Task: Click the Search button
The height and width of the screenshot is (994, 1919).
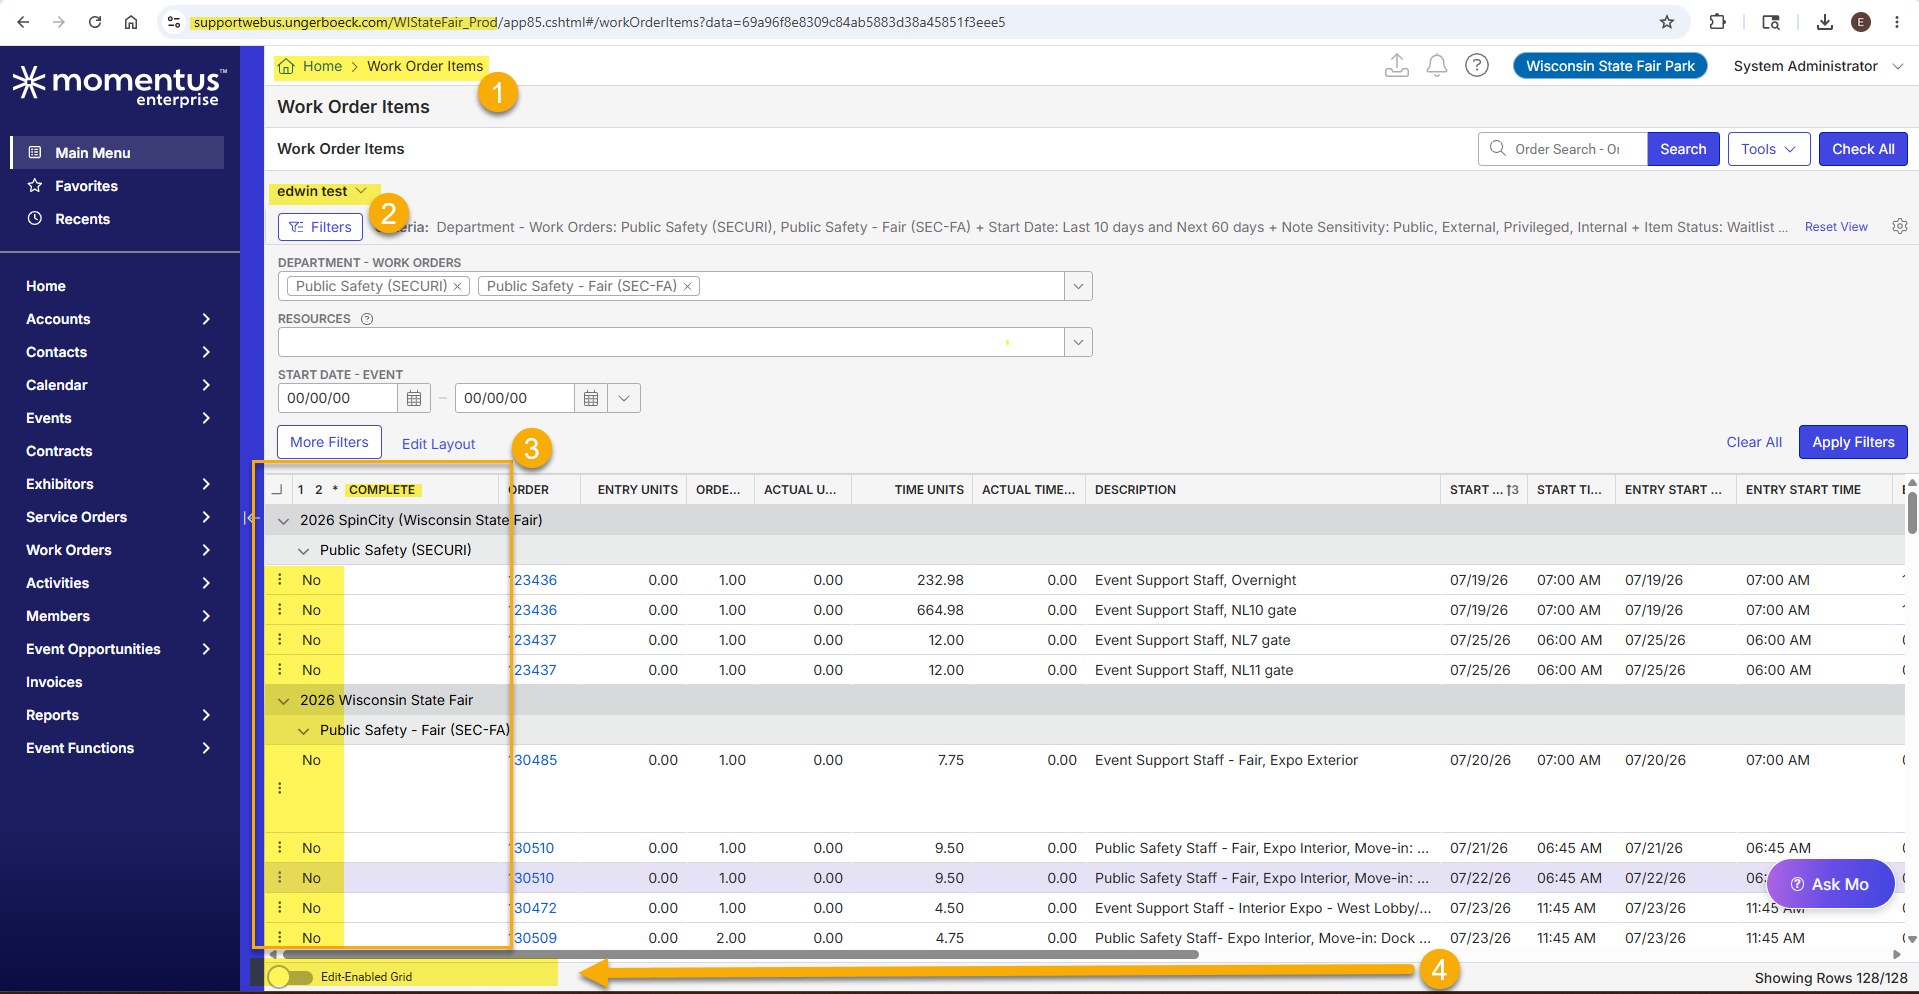Action: pos(1683,149)
